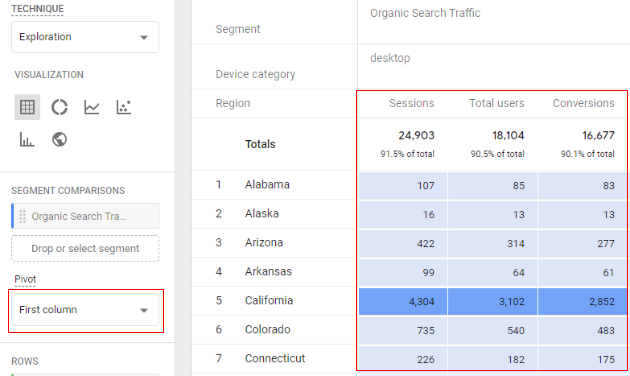Open the Pivot First column dropdown
630x376 pixels.
pyautogui.click(x=85, y=310)
